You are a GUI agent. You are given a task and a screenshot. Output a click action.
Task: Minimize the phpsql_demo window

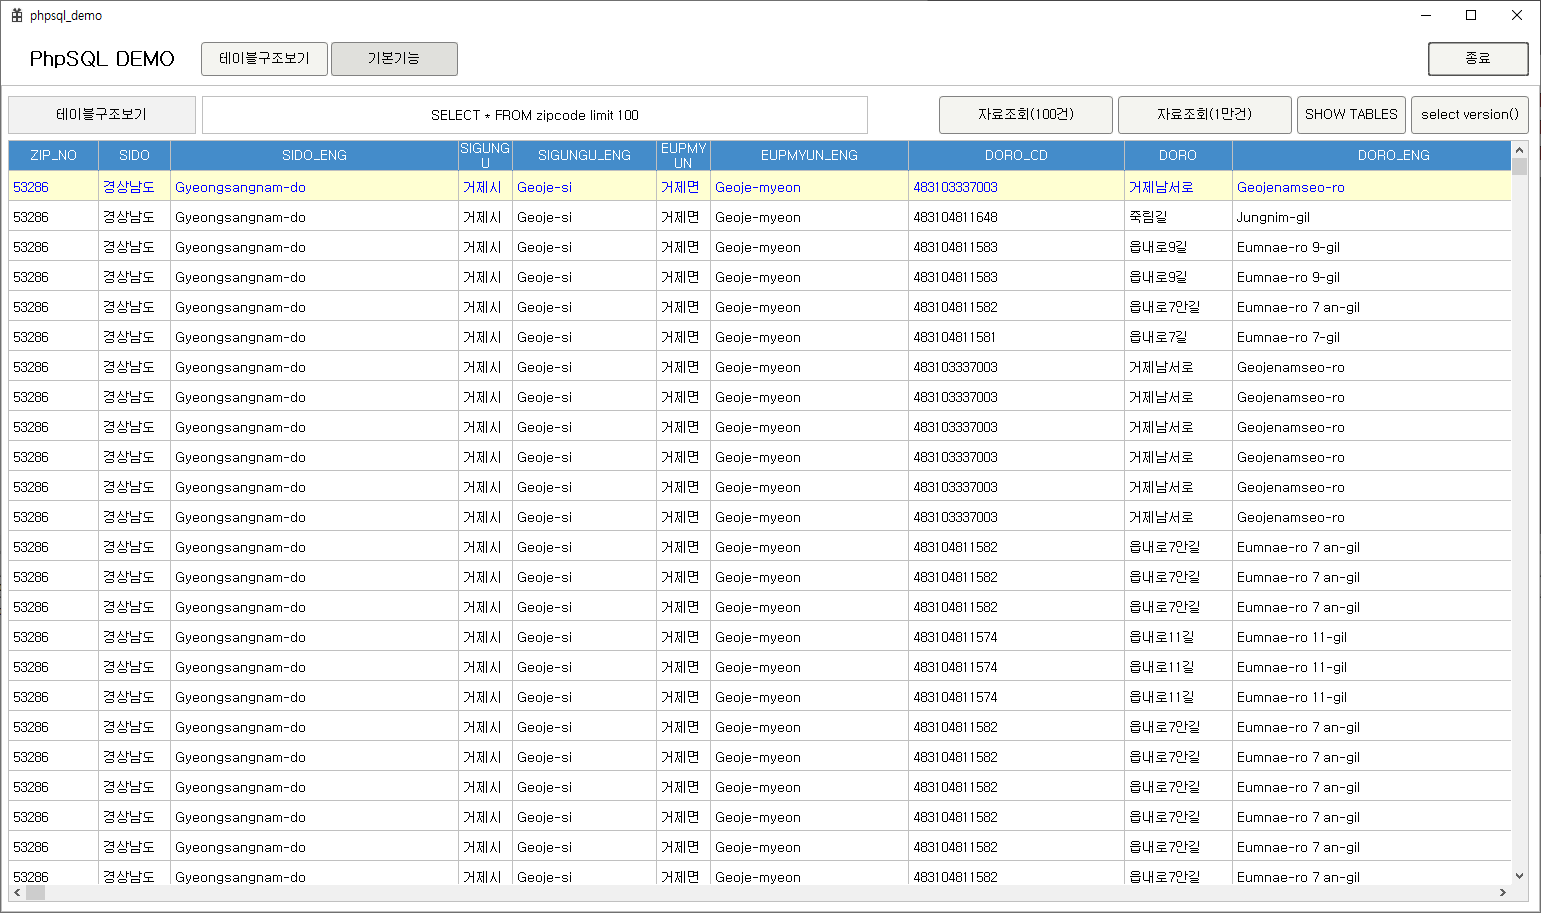pyautogui.click(x=1426, y=15)
